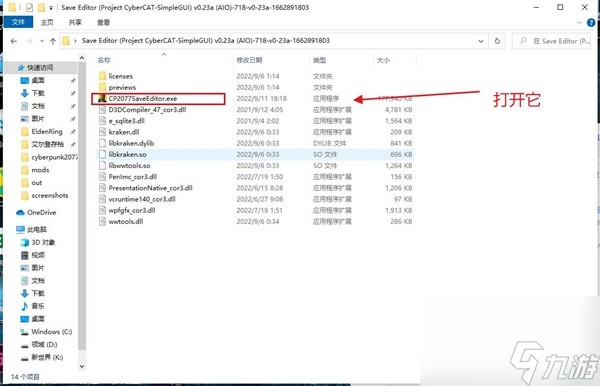Open pinned 桌面 under quick access

point(38,80)
